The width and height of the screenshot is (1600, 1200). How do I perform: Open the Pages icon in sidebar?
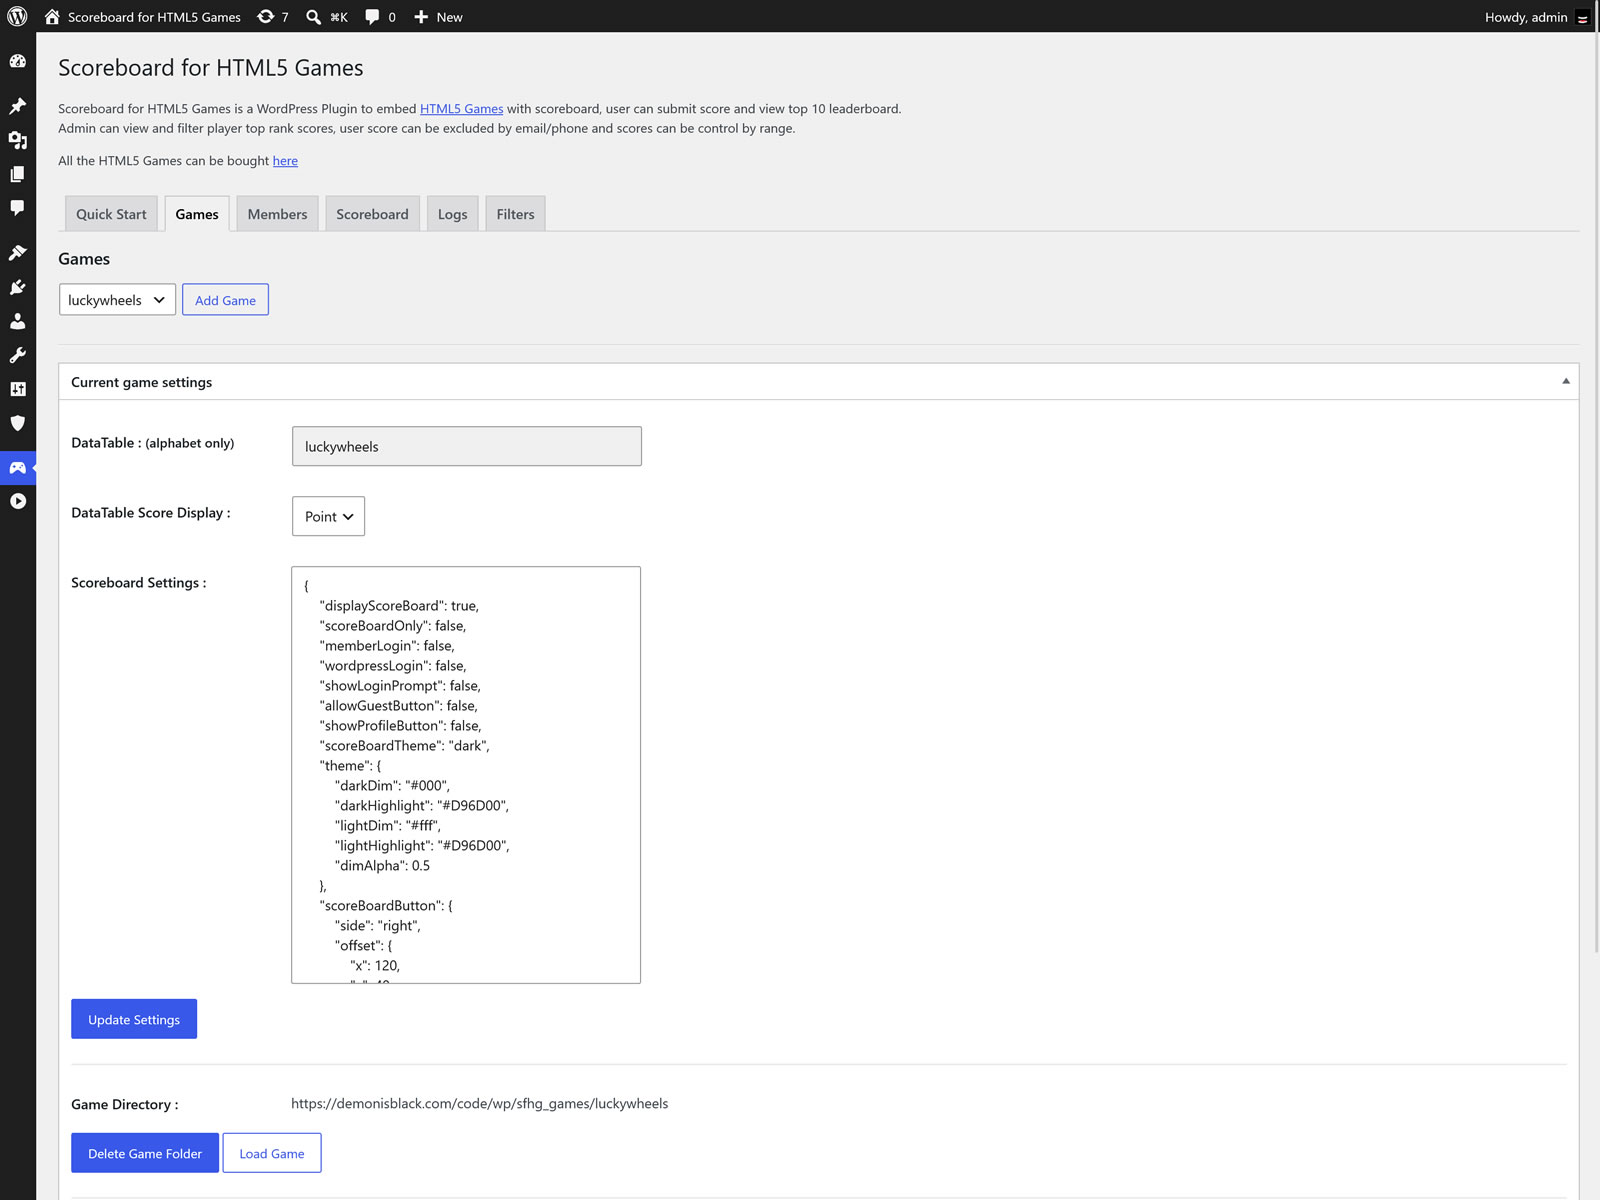(x=18, y=174)
